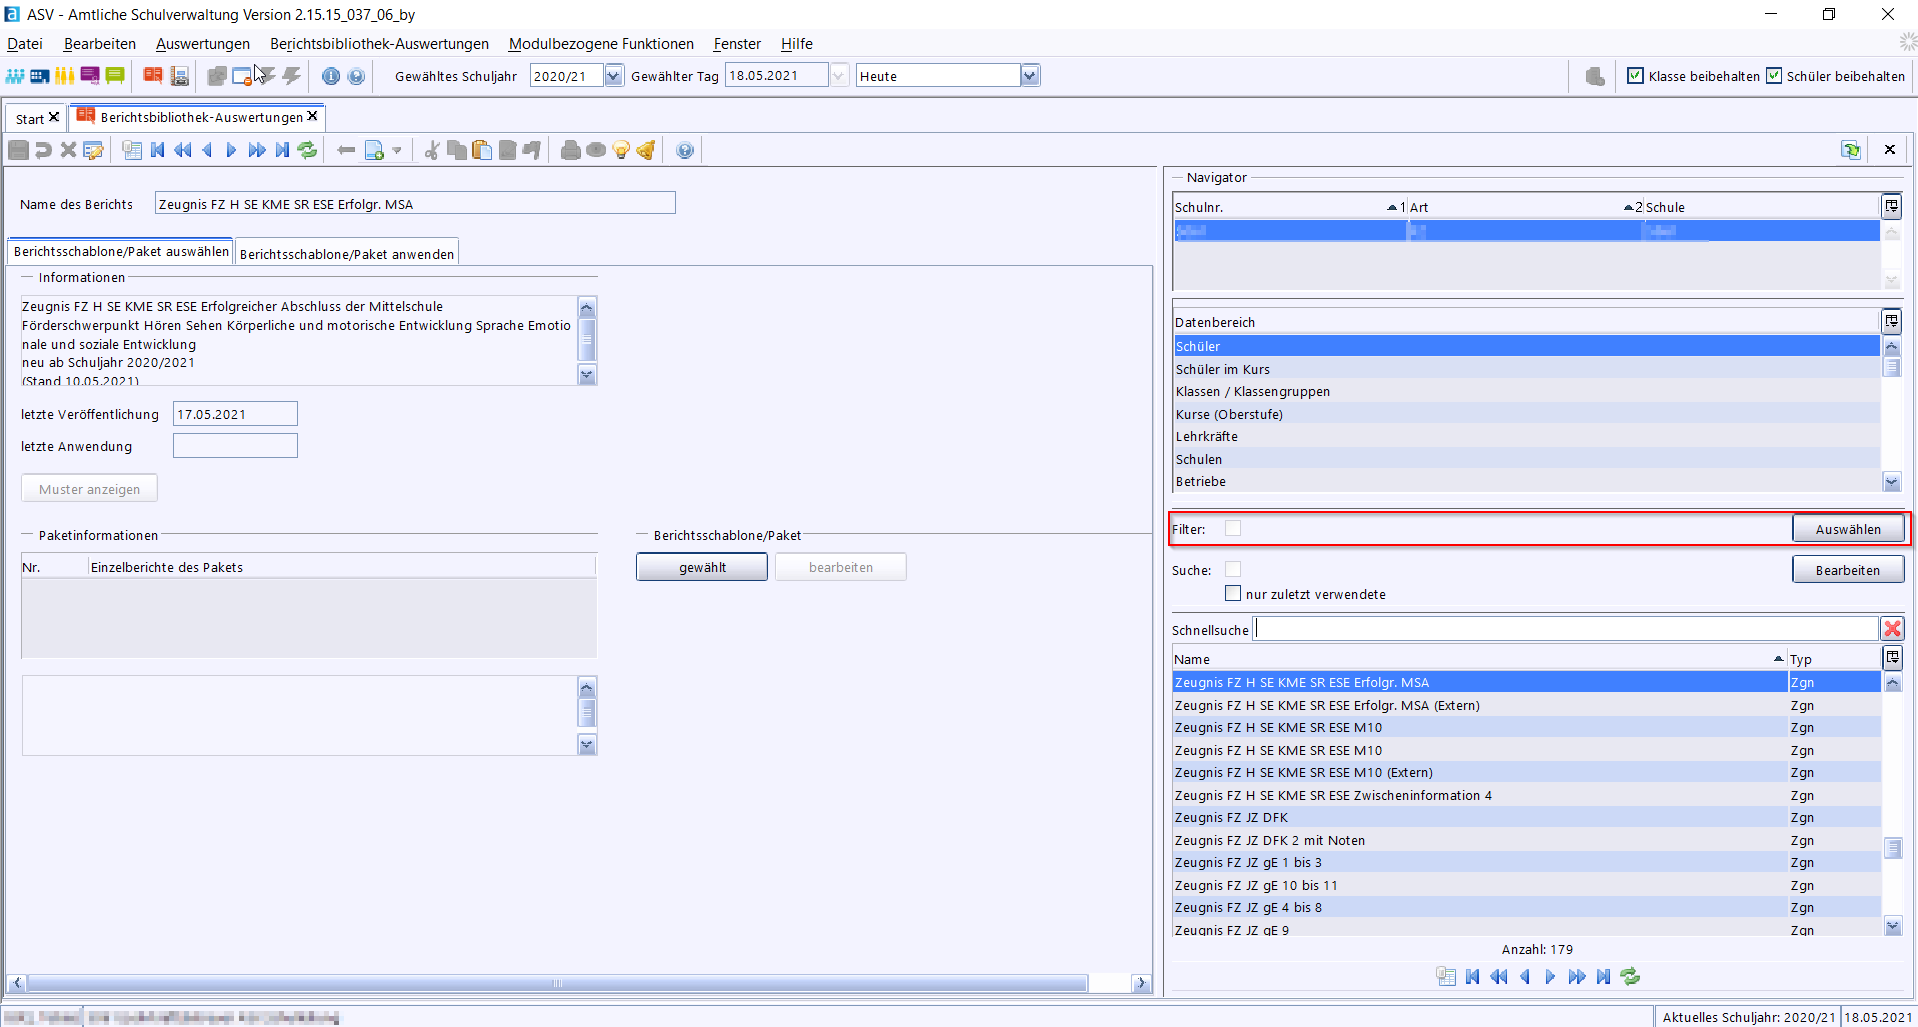Clear Schnellsuche with red X
Viewport: 1918px width, 1027px height.
1893,629
